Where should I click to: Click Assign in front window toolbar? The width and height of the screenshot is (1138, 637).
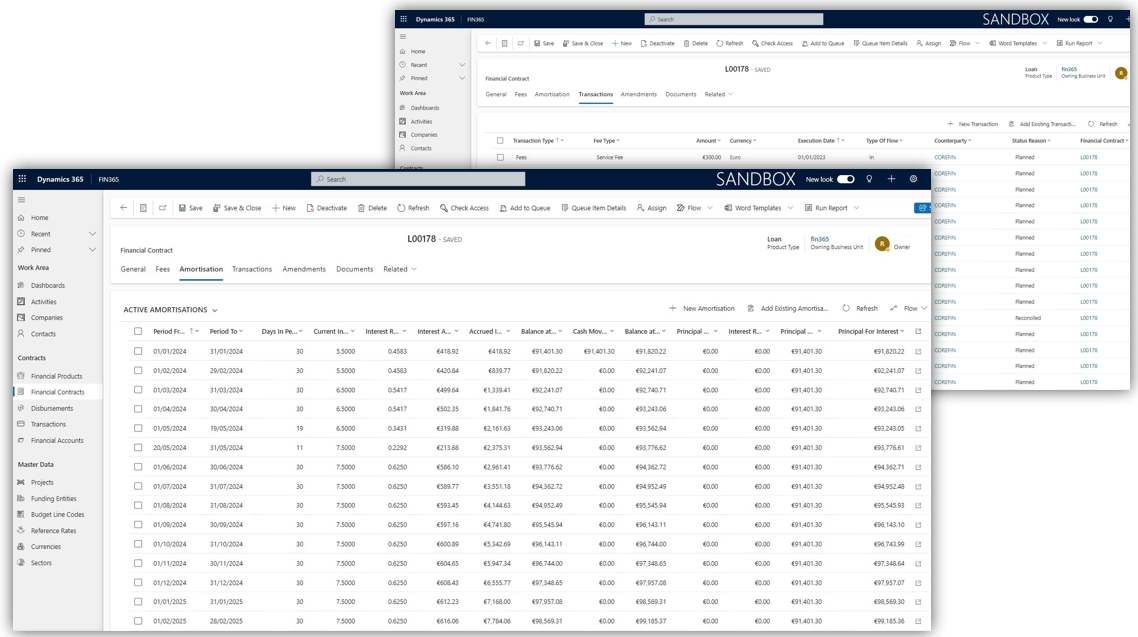(652, 208)
